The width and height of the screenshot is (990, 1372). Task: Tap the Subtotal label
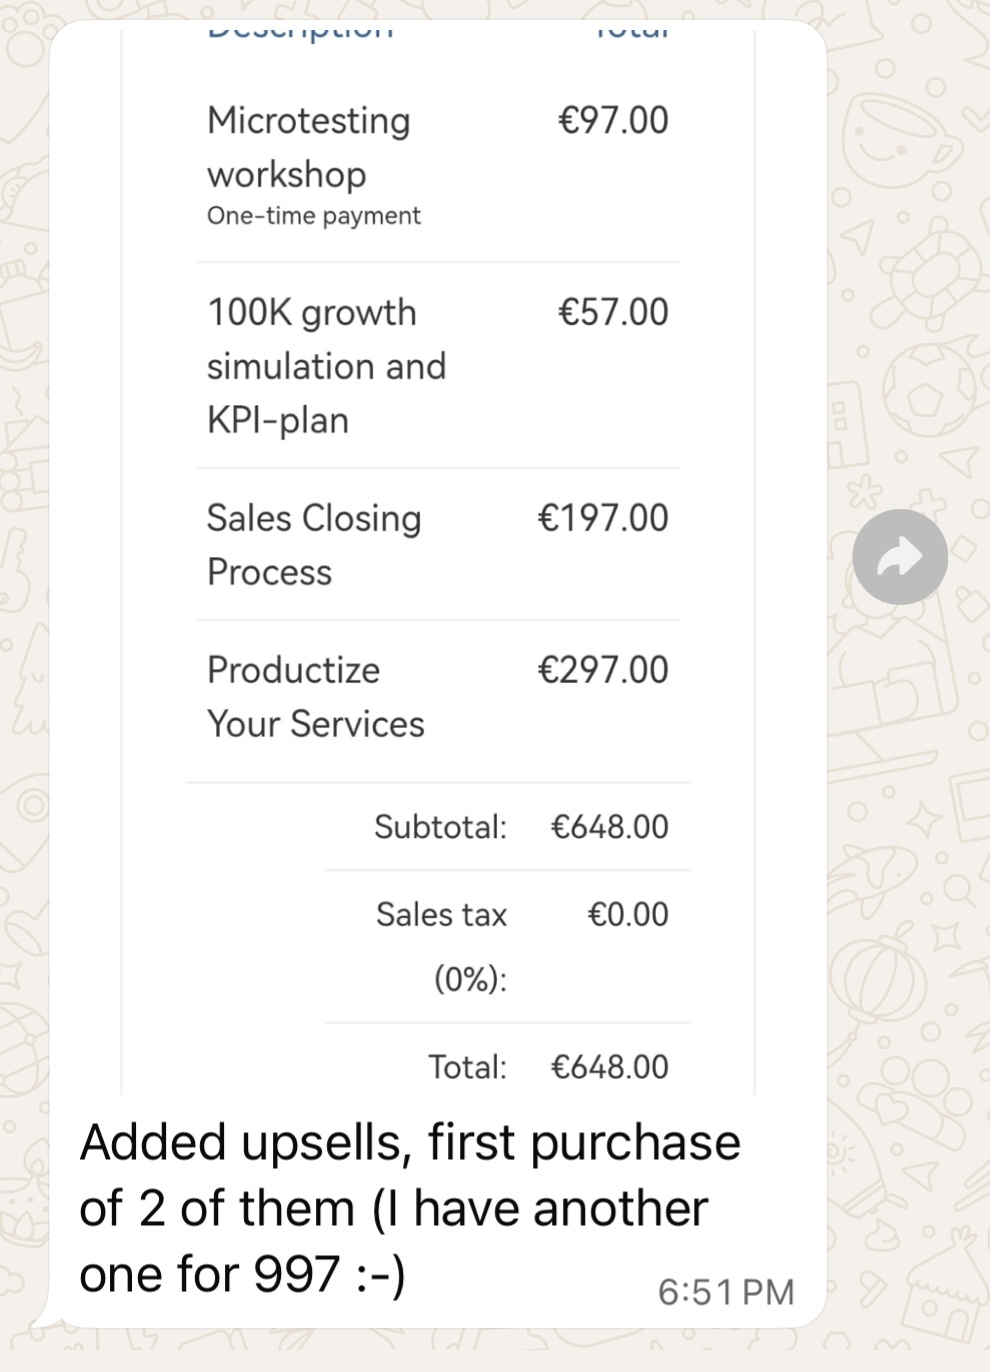(440, 827)
